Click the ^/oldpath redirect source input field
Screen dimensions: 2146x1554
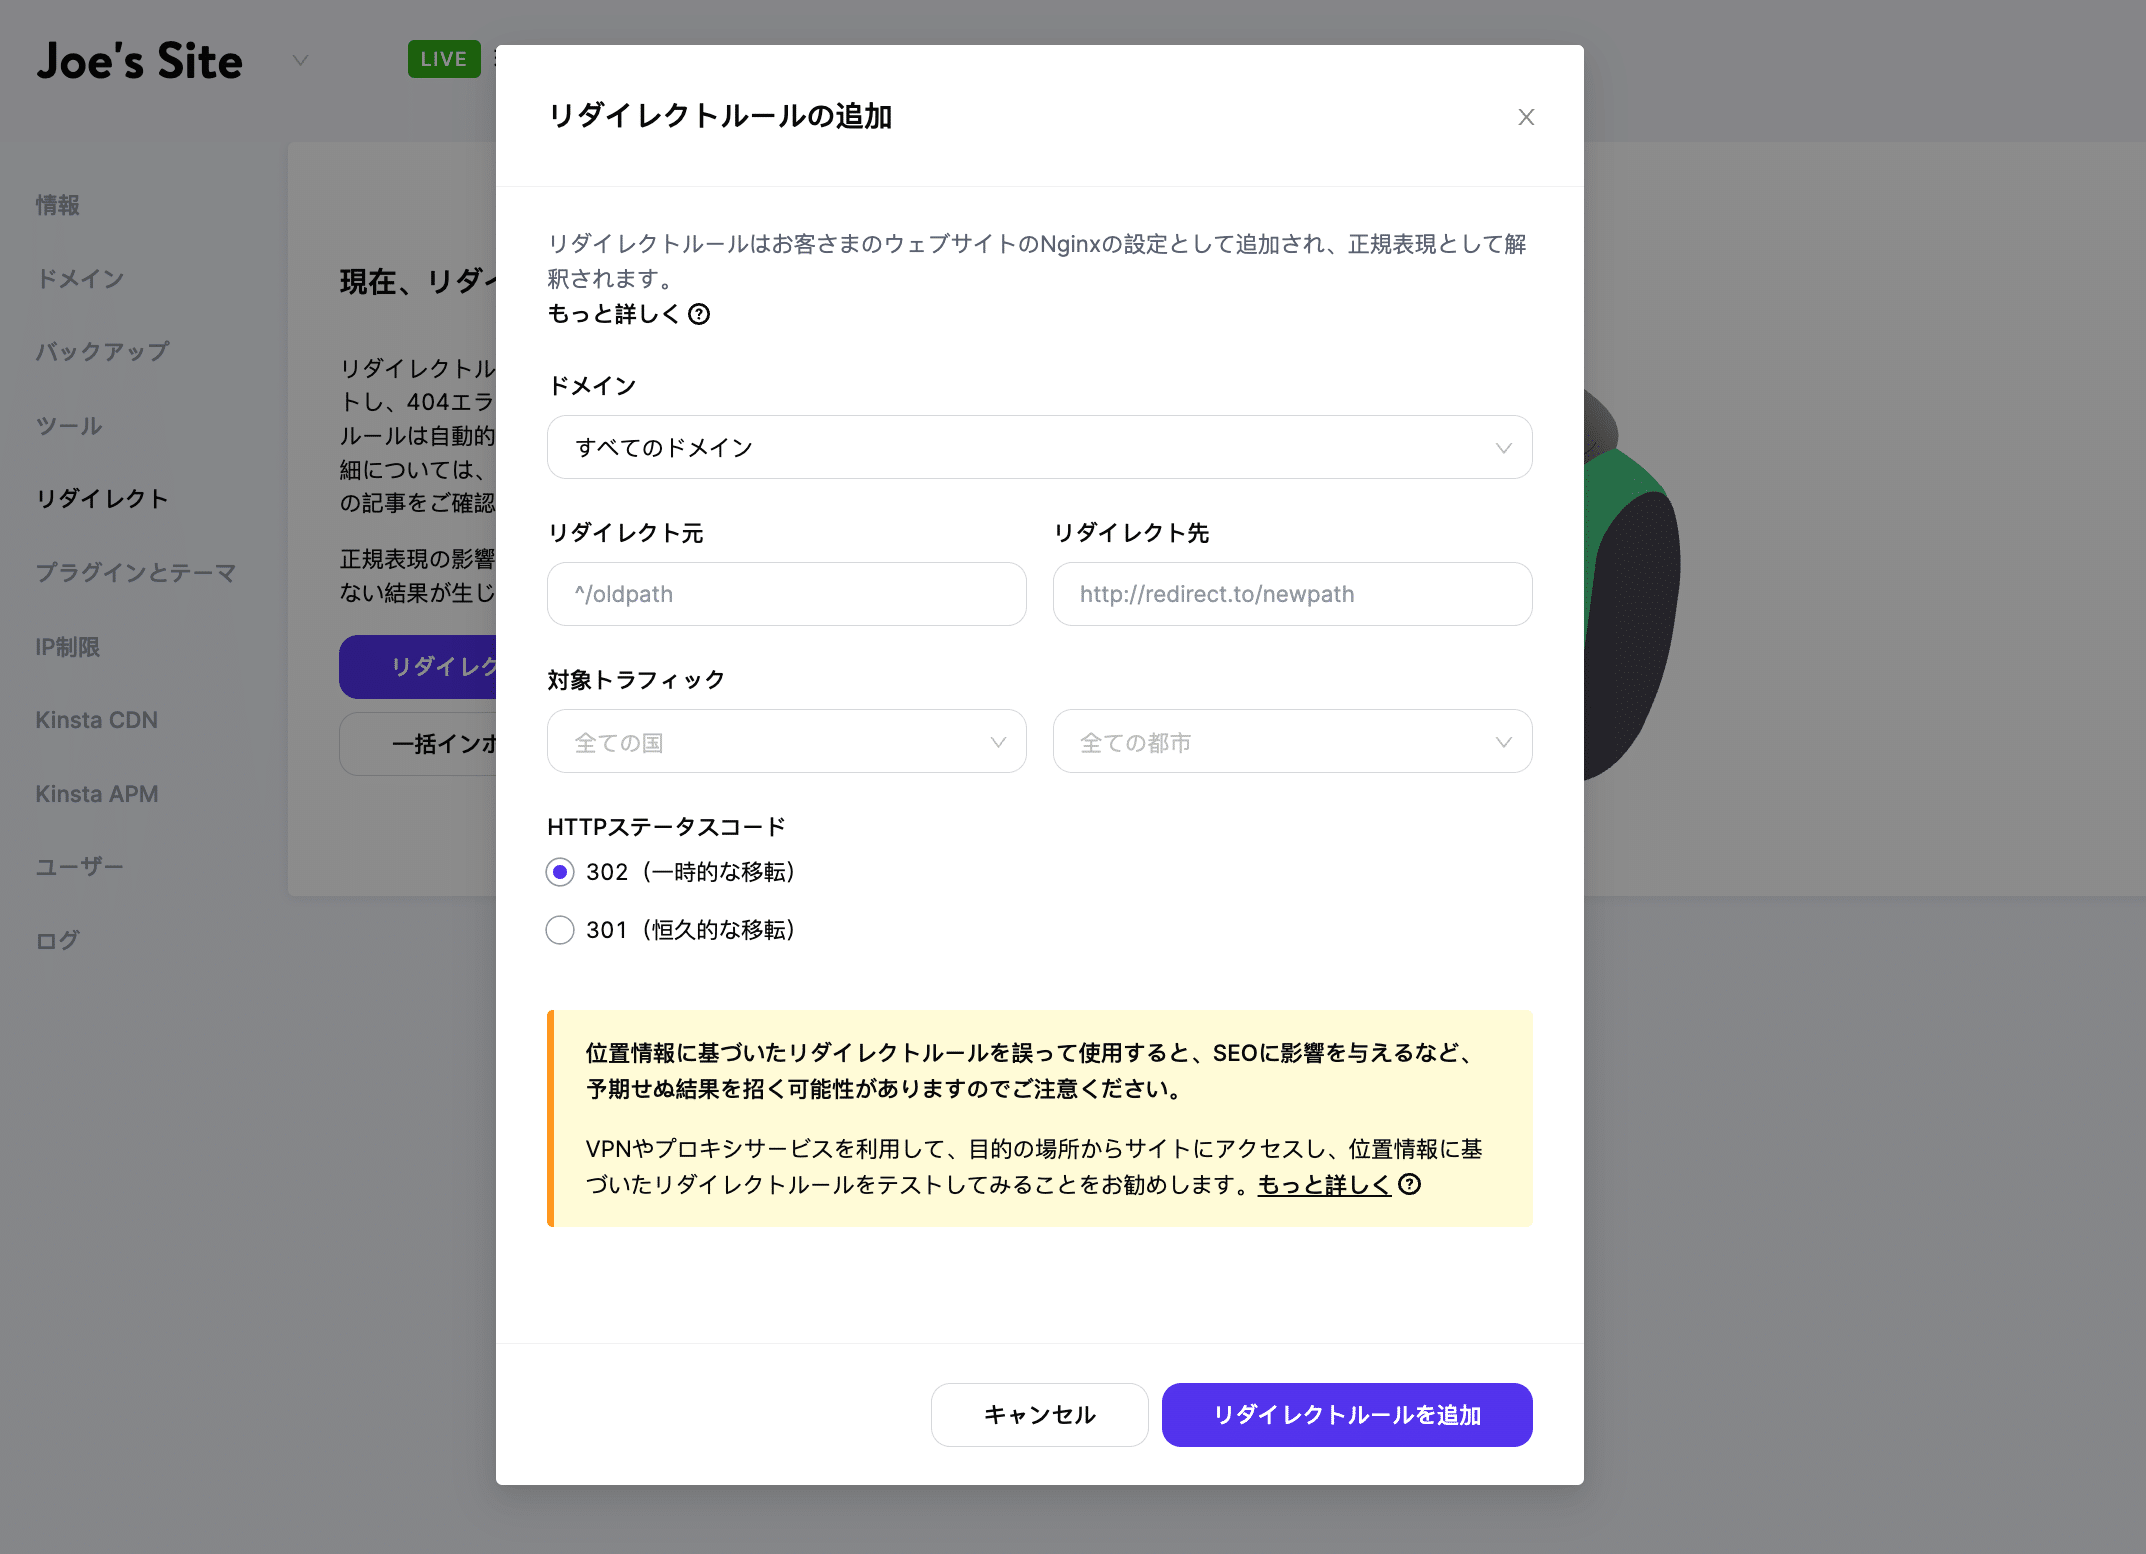point(786,594)
